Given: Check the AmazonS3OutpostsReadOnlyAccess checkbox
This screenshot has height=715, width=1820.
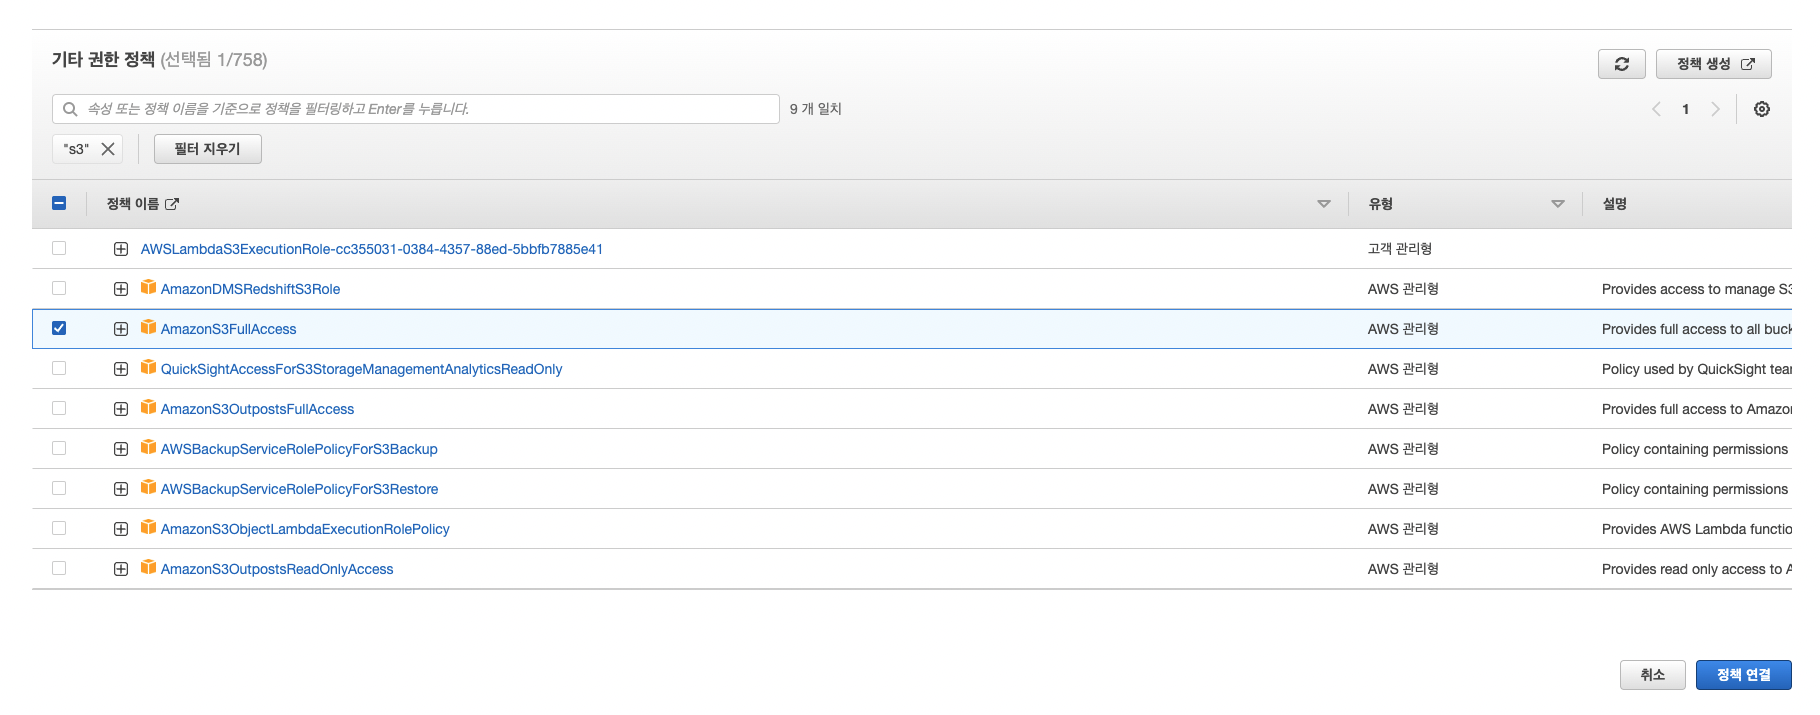Looking at the screenshot, I should [59, 568].
